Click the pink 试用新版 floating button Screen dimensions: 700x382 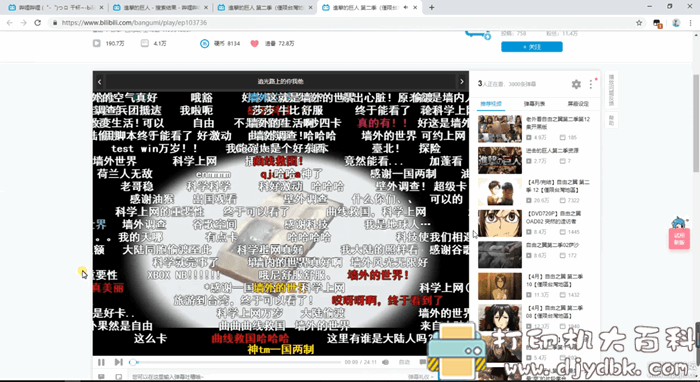click(x=679, y=238)
